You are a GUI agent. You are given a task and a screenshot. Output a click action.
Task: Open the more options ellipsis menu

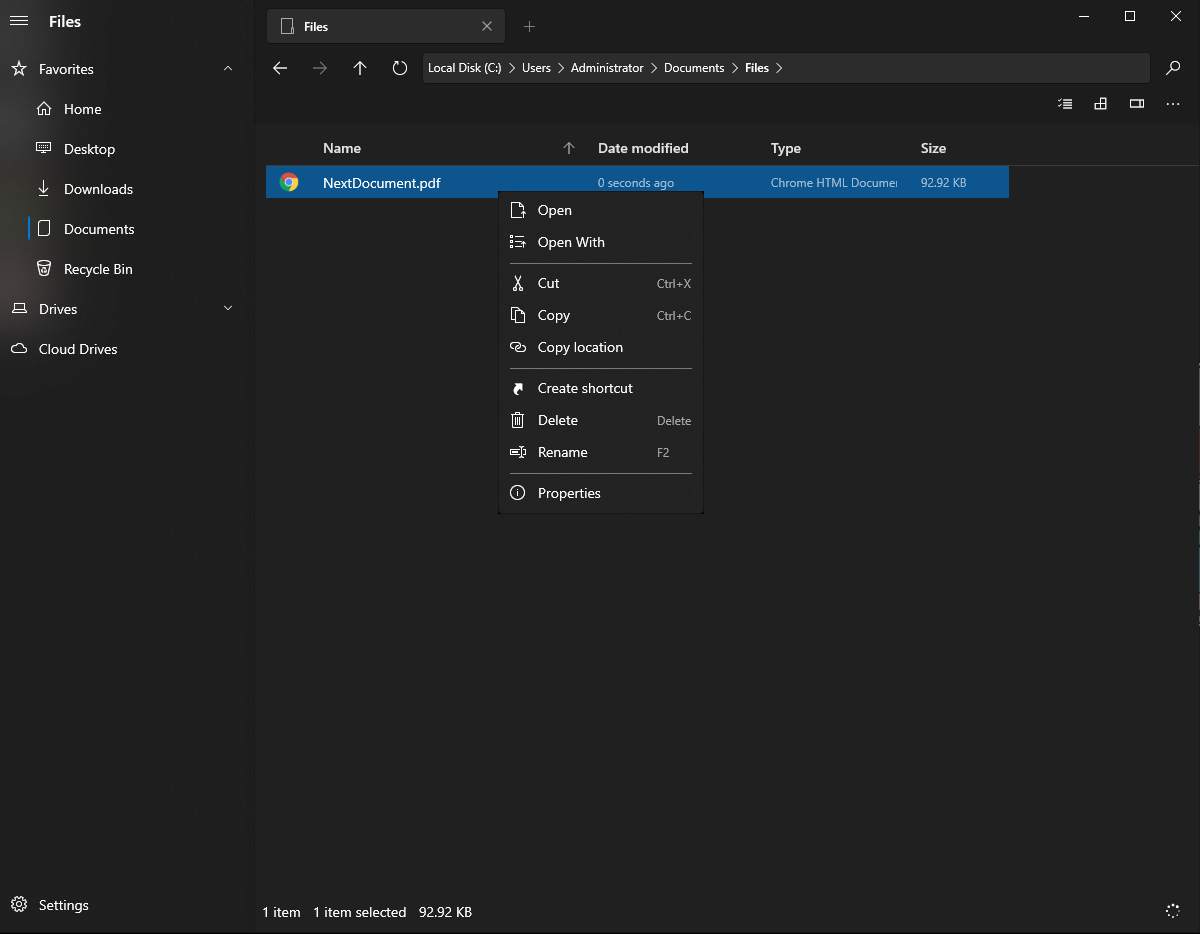pyautogui.click(x=1172, y=103)
